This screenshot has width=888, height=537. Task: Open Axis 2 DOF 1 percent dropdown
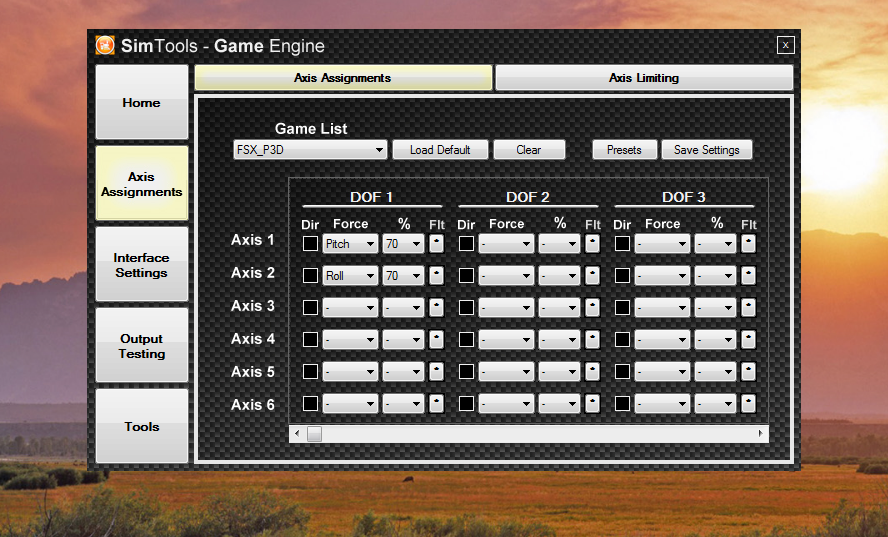coord(403,275)
